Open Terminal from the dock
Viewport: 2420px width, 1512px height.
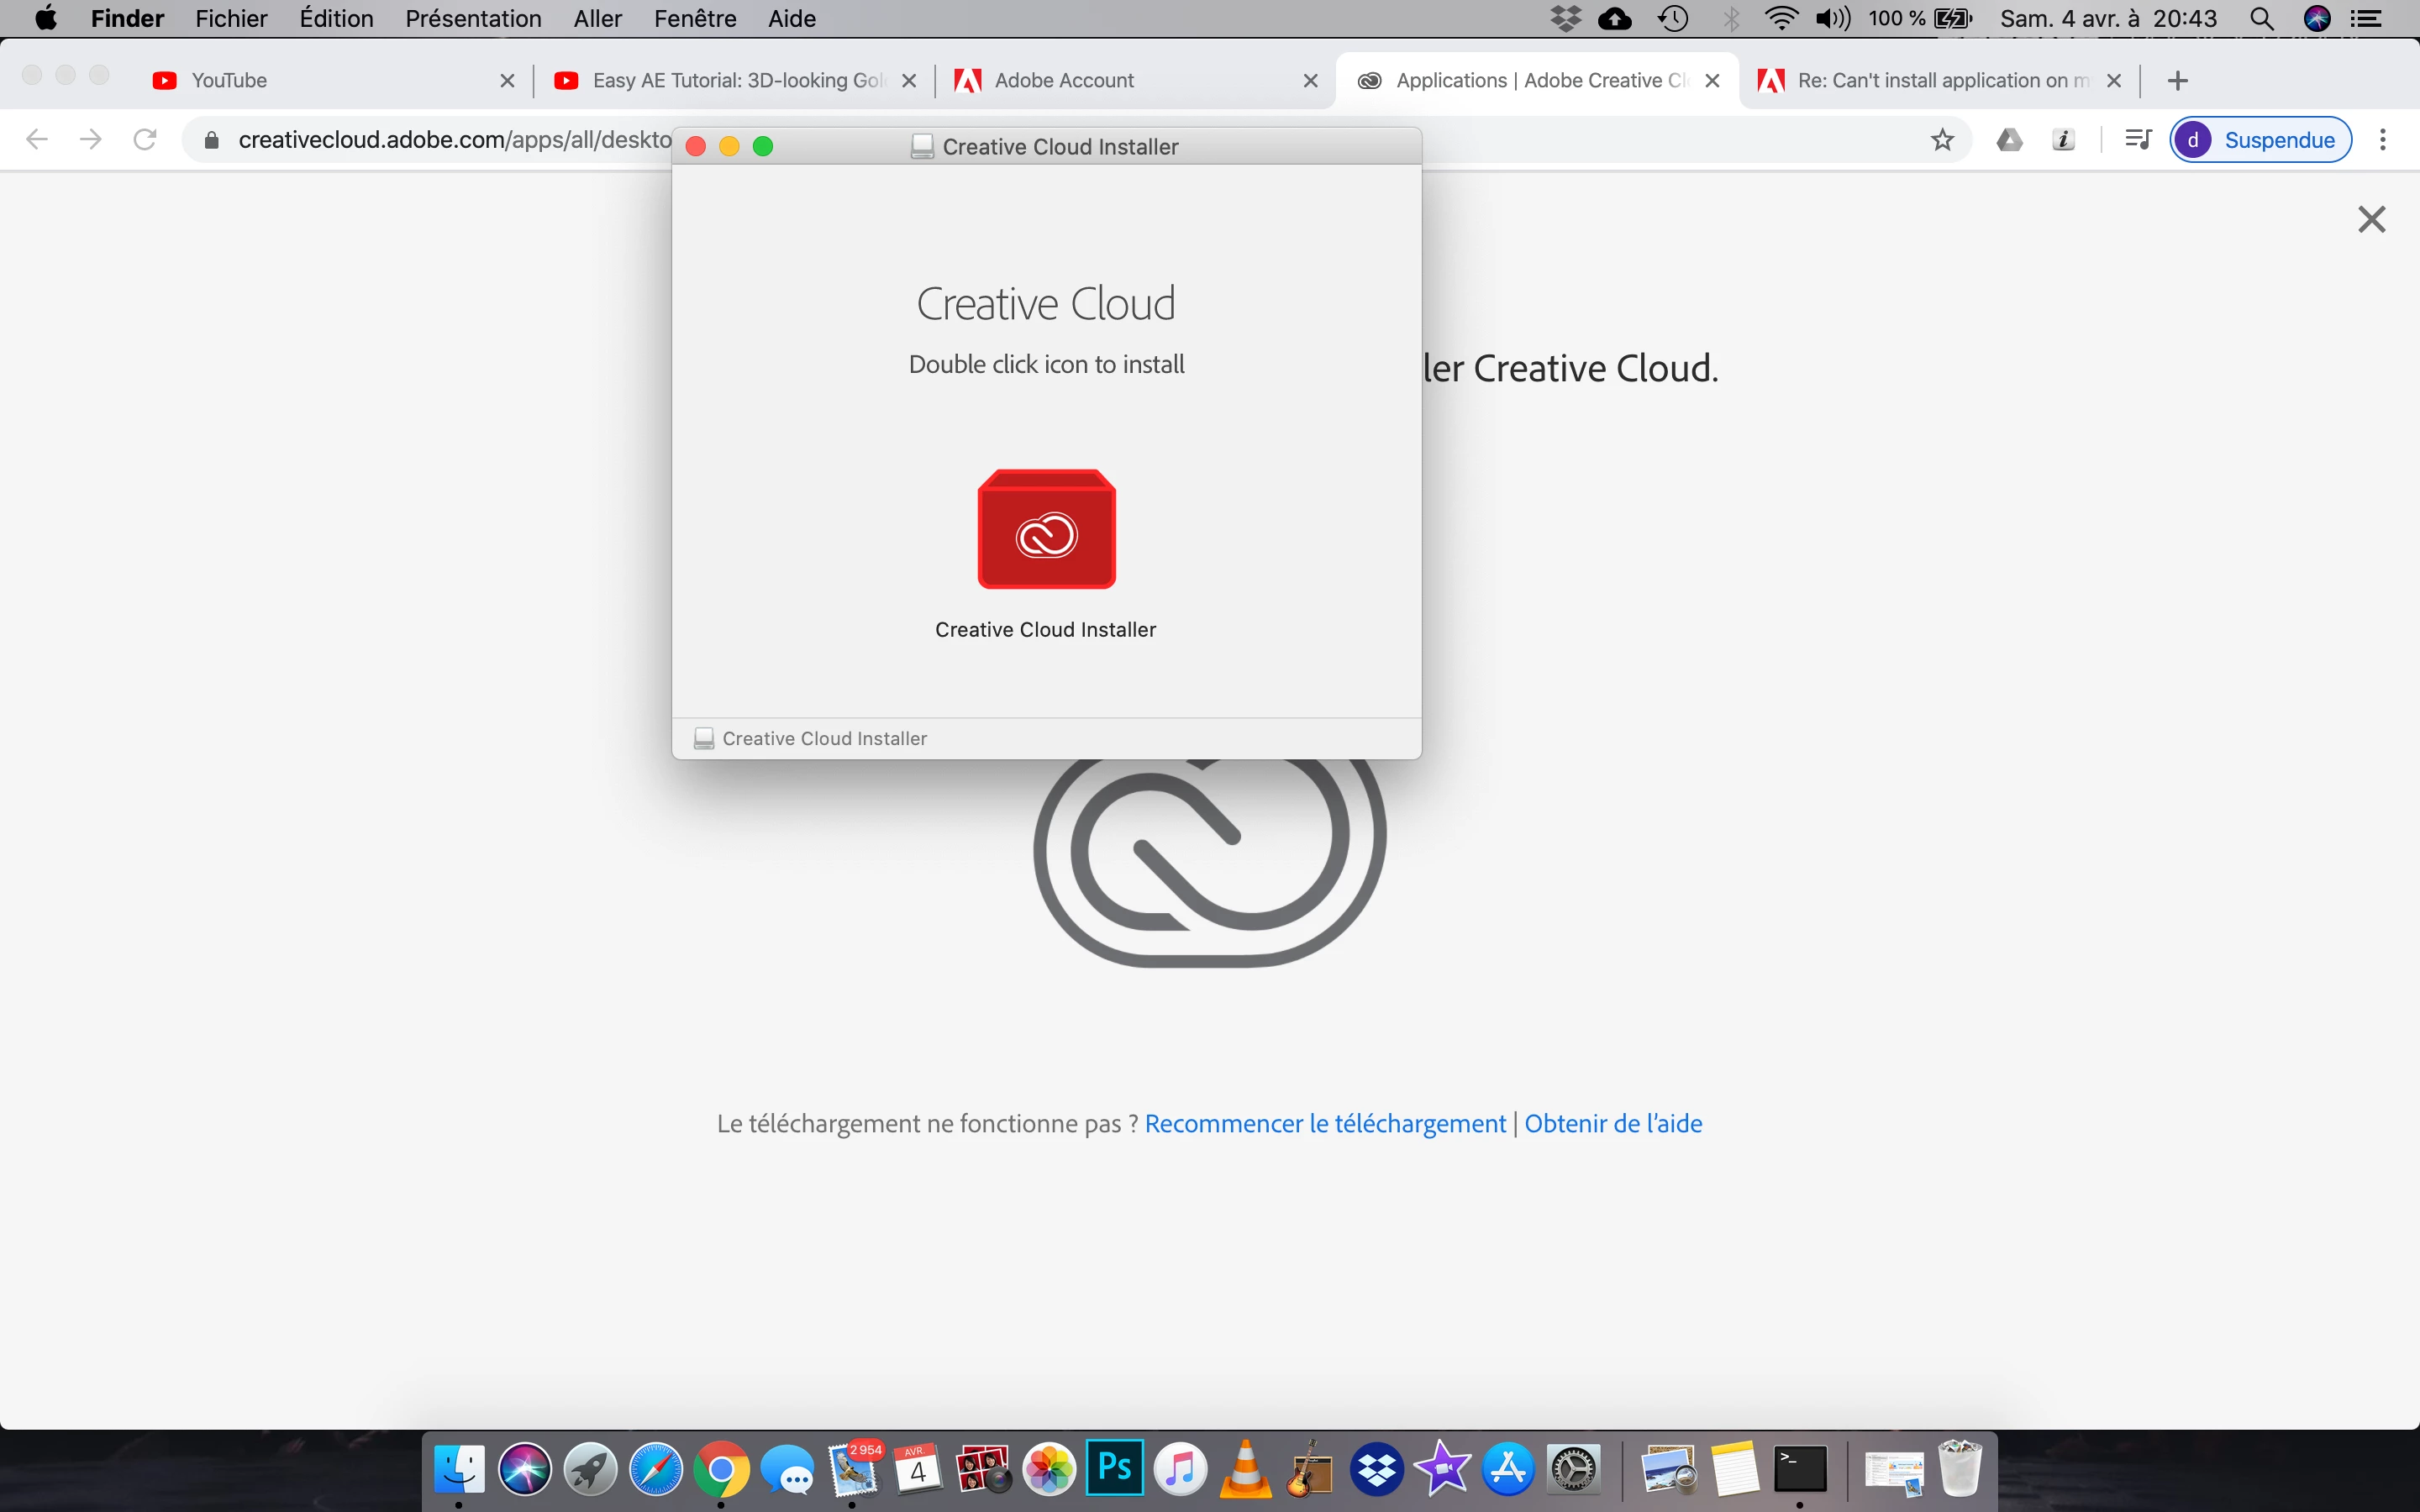(1800, 1470)
